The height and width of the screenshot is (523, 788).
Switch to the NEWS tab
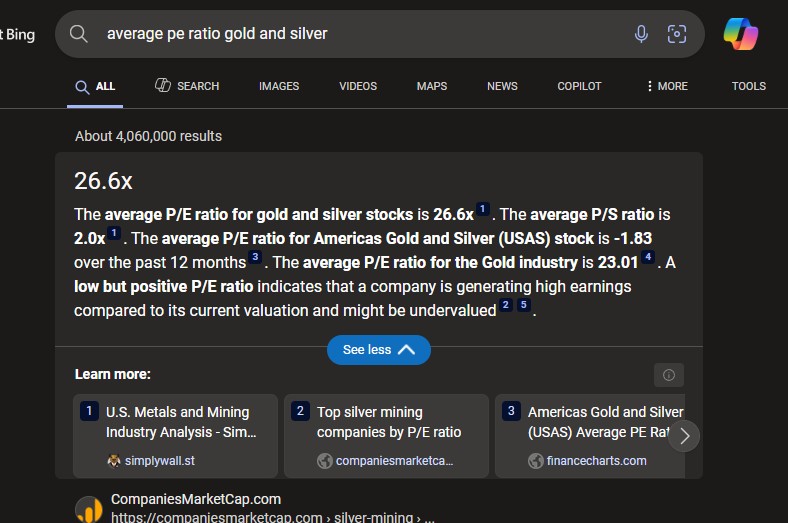[502, 86]
